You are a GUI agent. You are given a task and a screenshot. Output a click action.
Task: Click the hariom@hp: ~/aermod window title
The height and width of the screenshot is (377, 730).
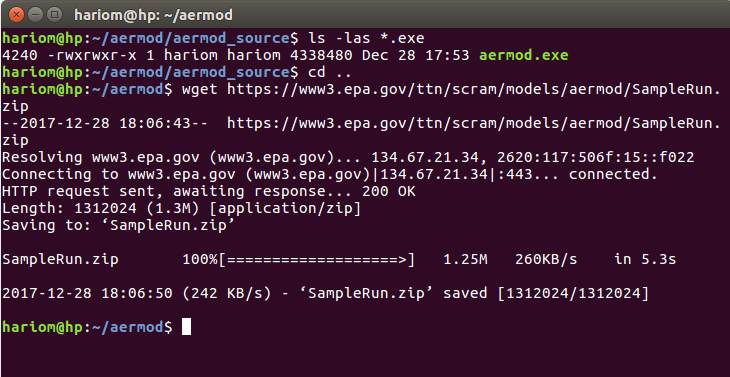[153, 15]
